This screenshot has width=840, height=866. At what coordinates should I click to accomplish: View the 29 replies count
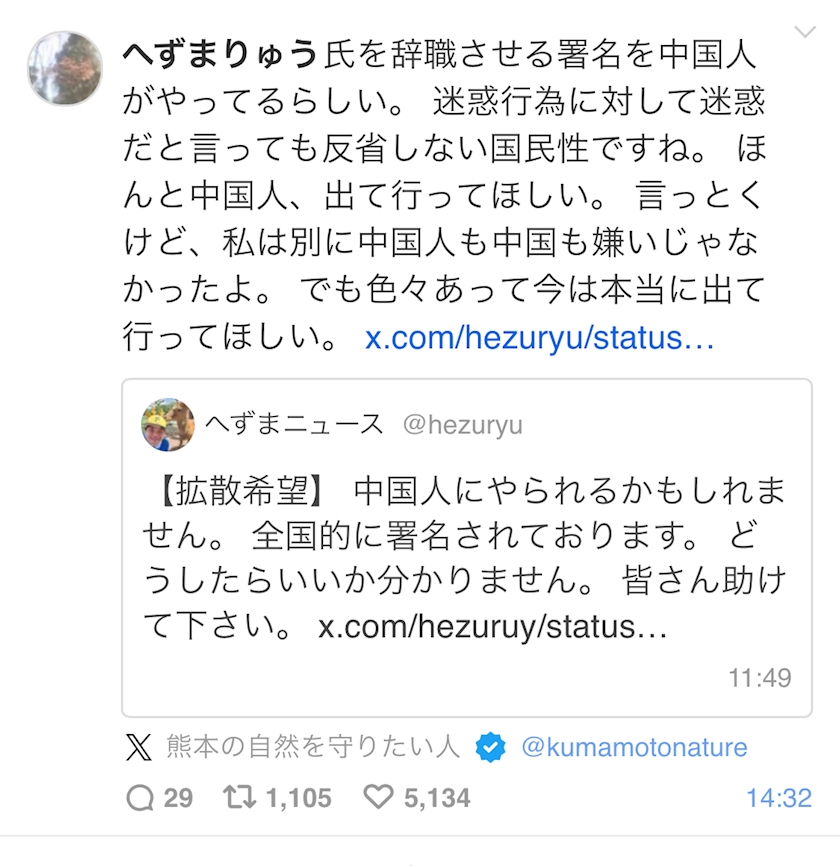(178, 798)
